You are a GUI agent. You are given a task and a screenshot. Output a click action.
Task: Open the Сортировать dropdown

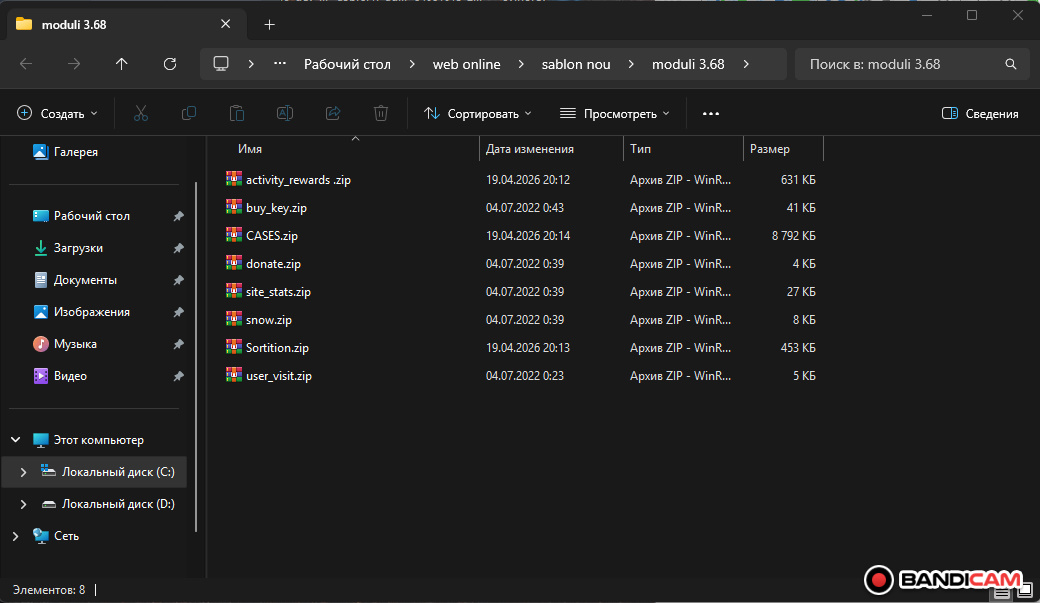coord(477,113)
